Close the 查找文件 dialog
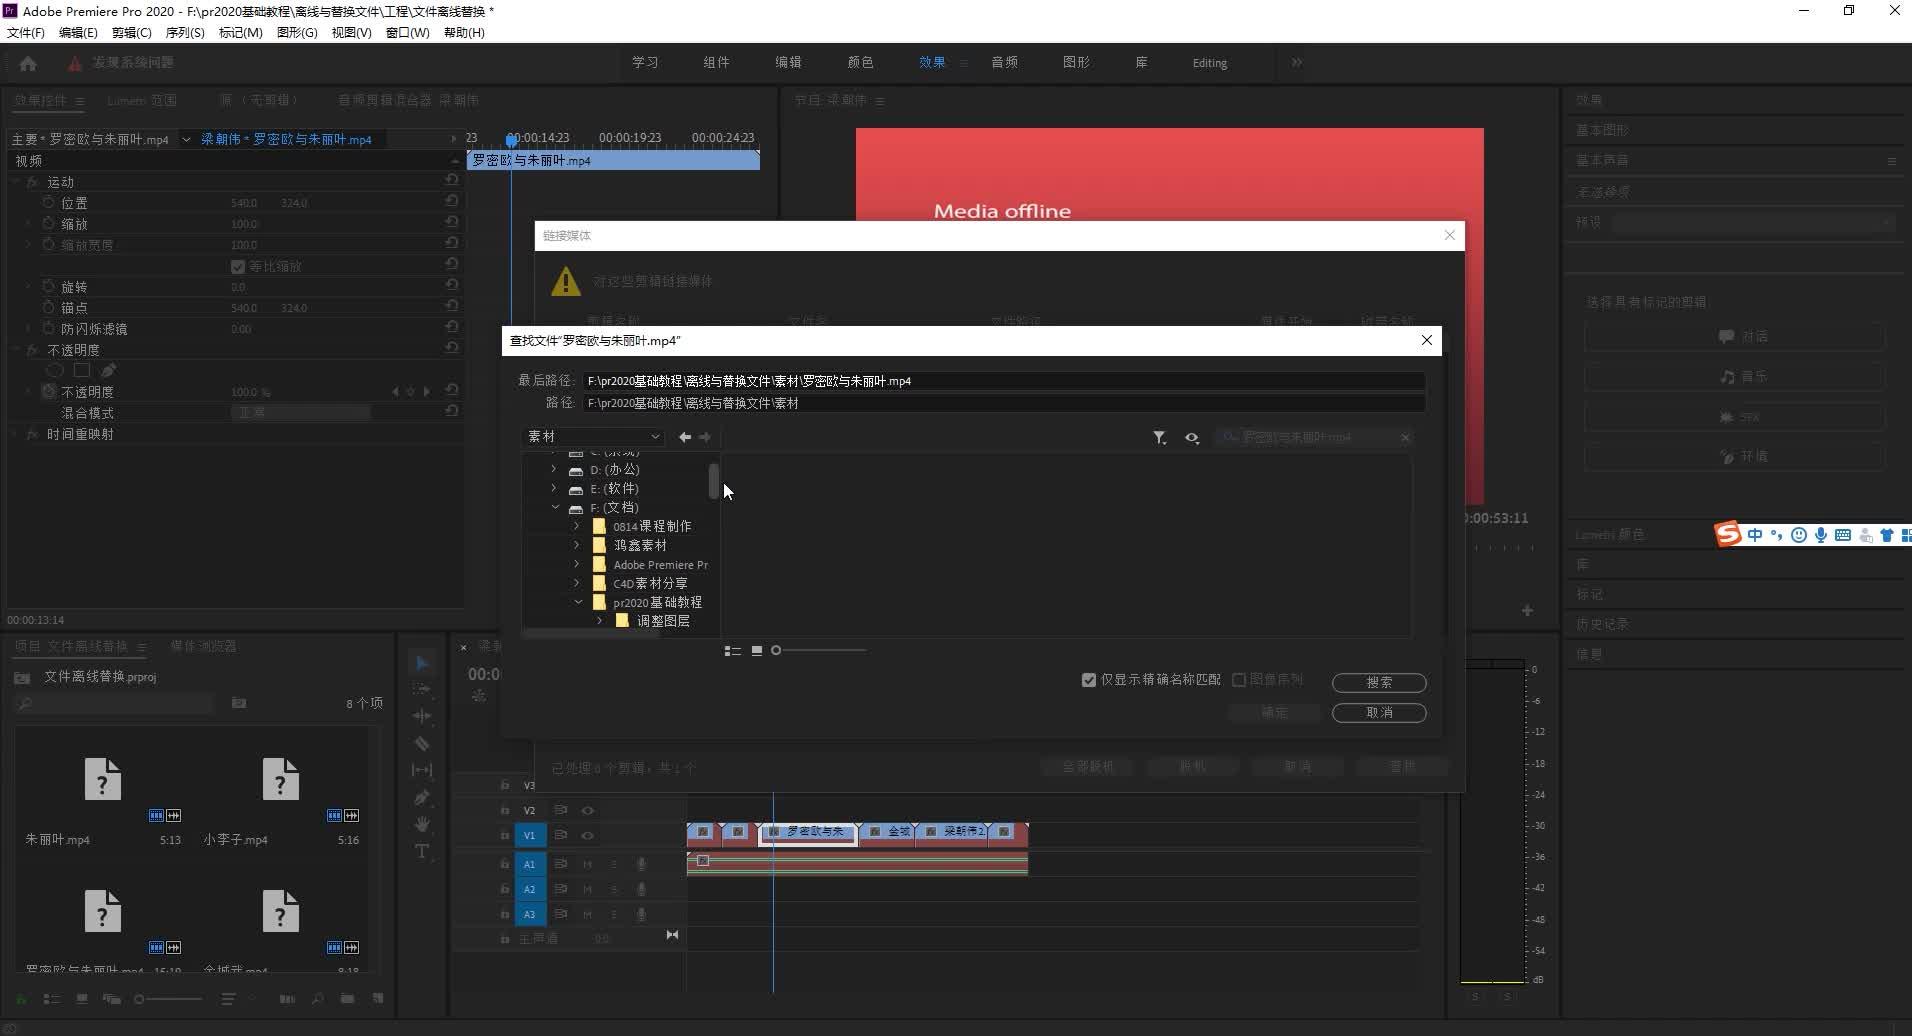The width and height of the screenshot is (1912, 1036). tap(1427, 340)
